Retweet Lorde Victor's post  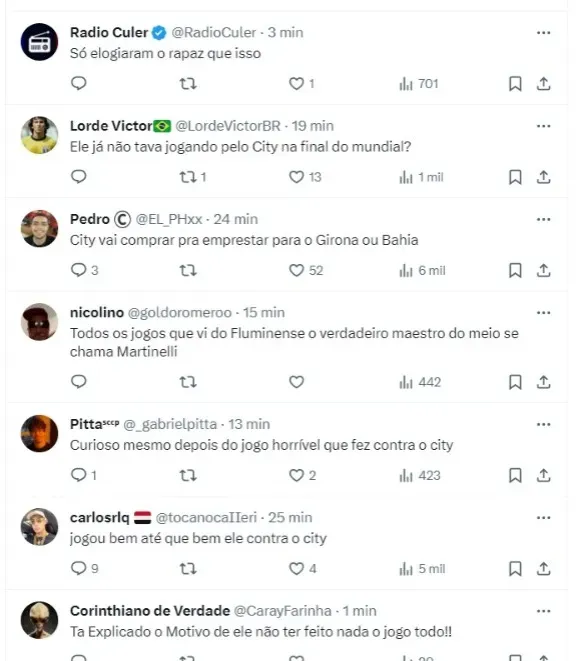point(188,177)
